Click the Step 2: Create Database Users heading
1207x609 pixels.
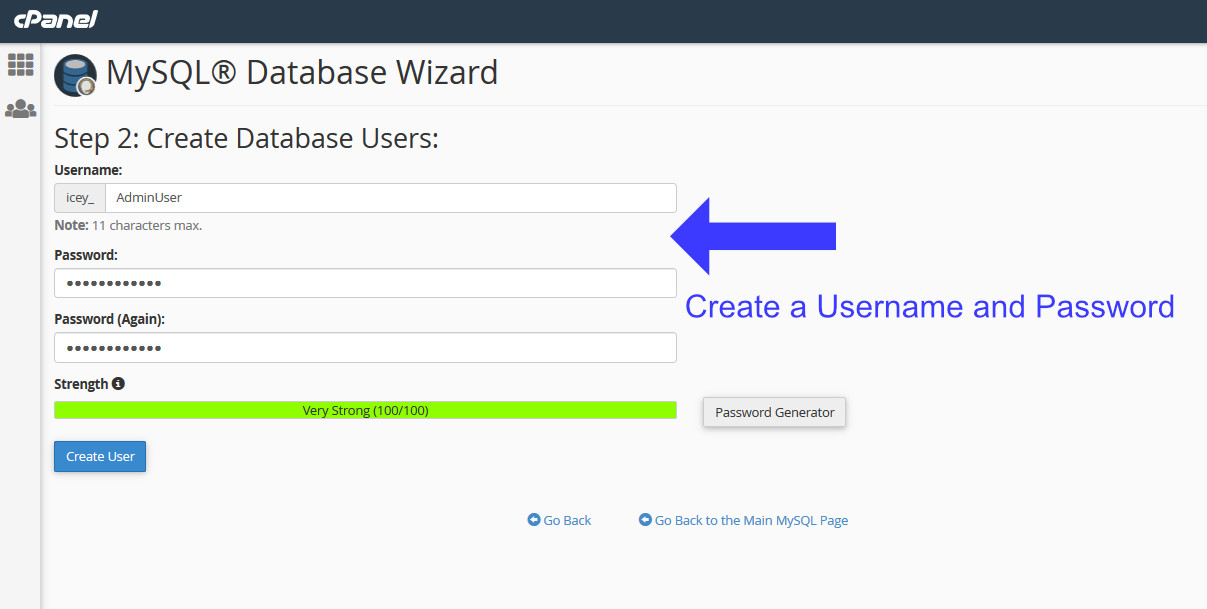[247, 138]
